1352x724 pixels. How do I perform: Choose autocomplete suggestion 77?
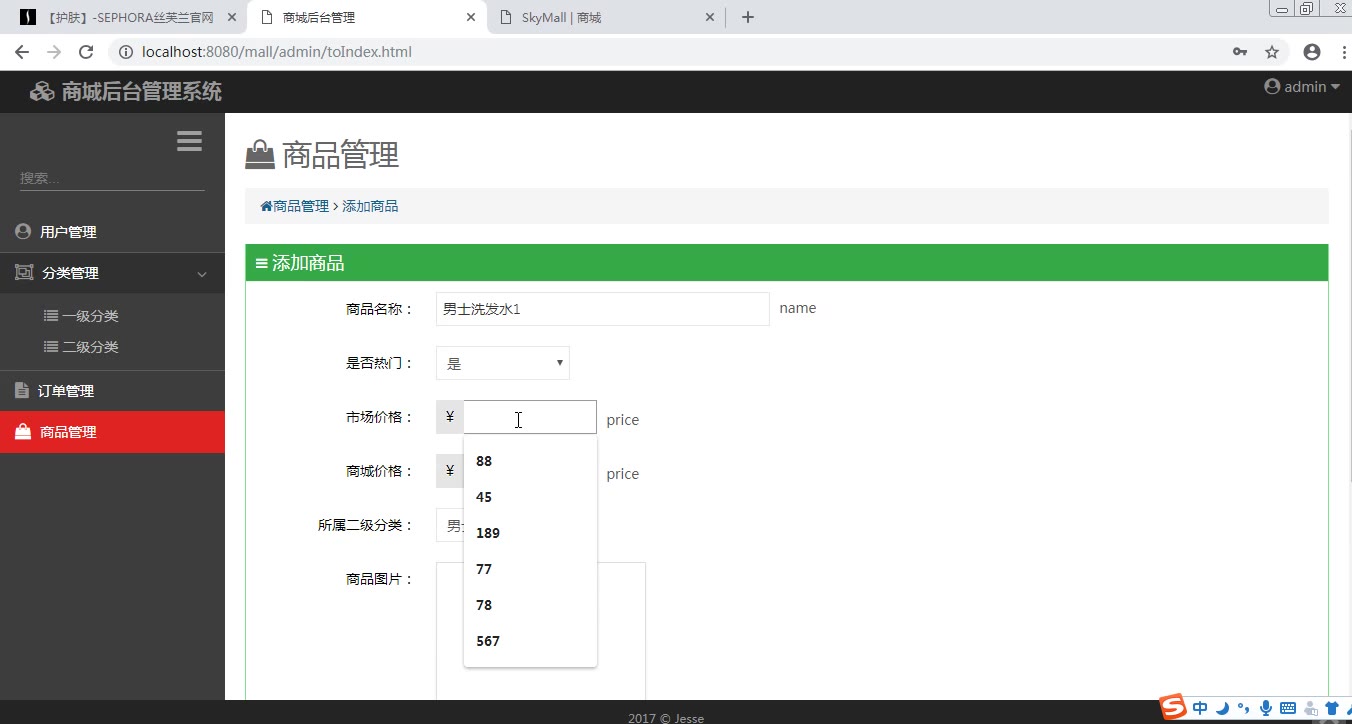click(x=530, y=569)
